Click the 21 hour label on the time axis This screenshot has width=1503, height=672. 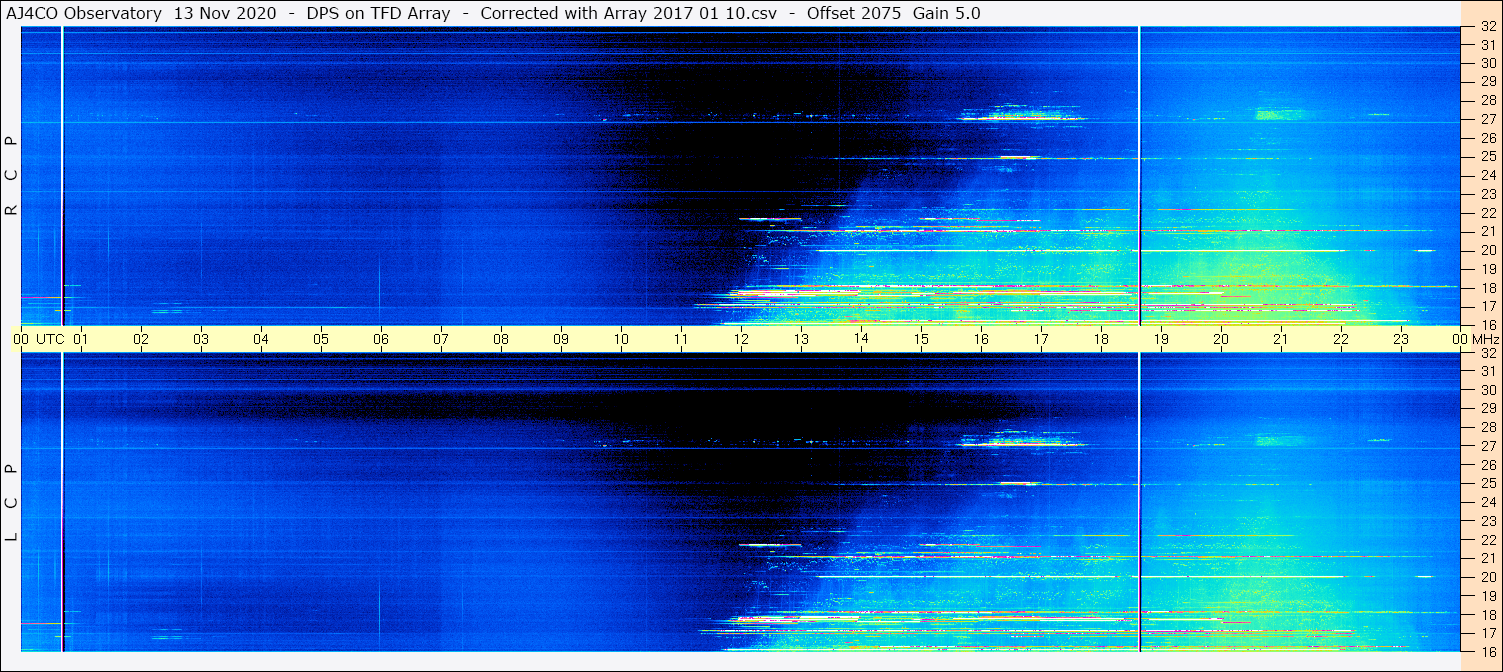click(x=1281, y=339)
